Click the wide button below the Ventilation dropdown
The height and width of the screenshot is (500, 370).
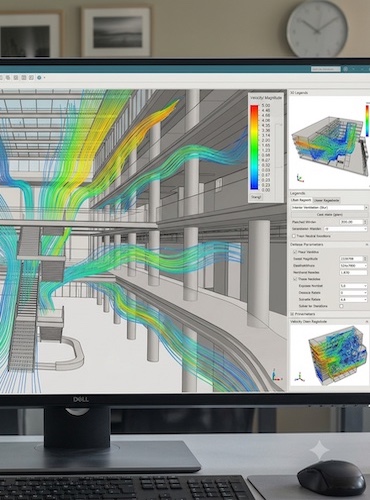pyautogui.click(x=330, y=215)
